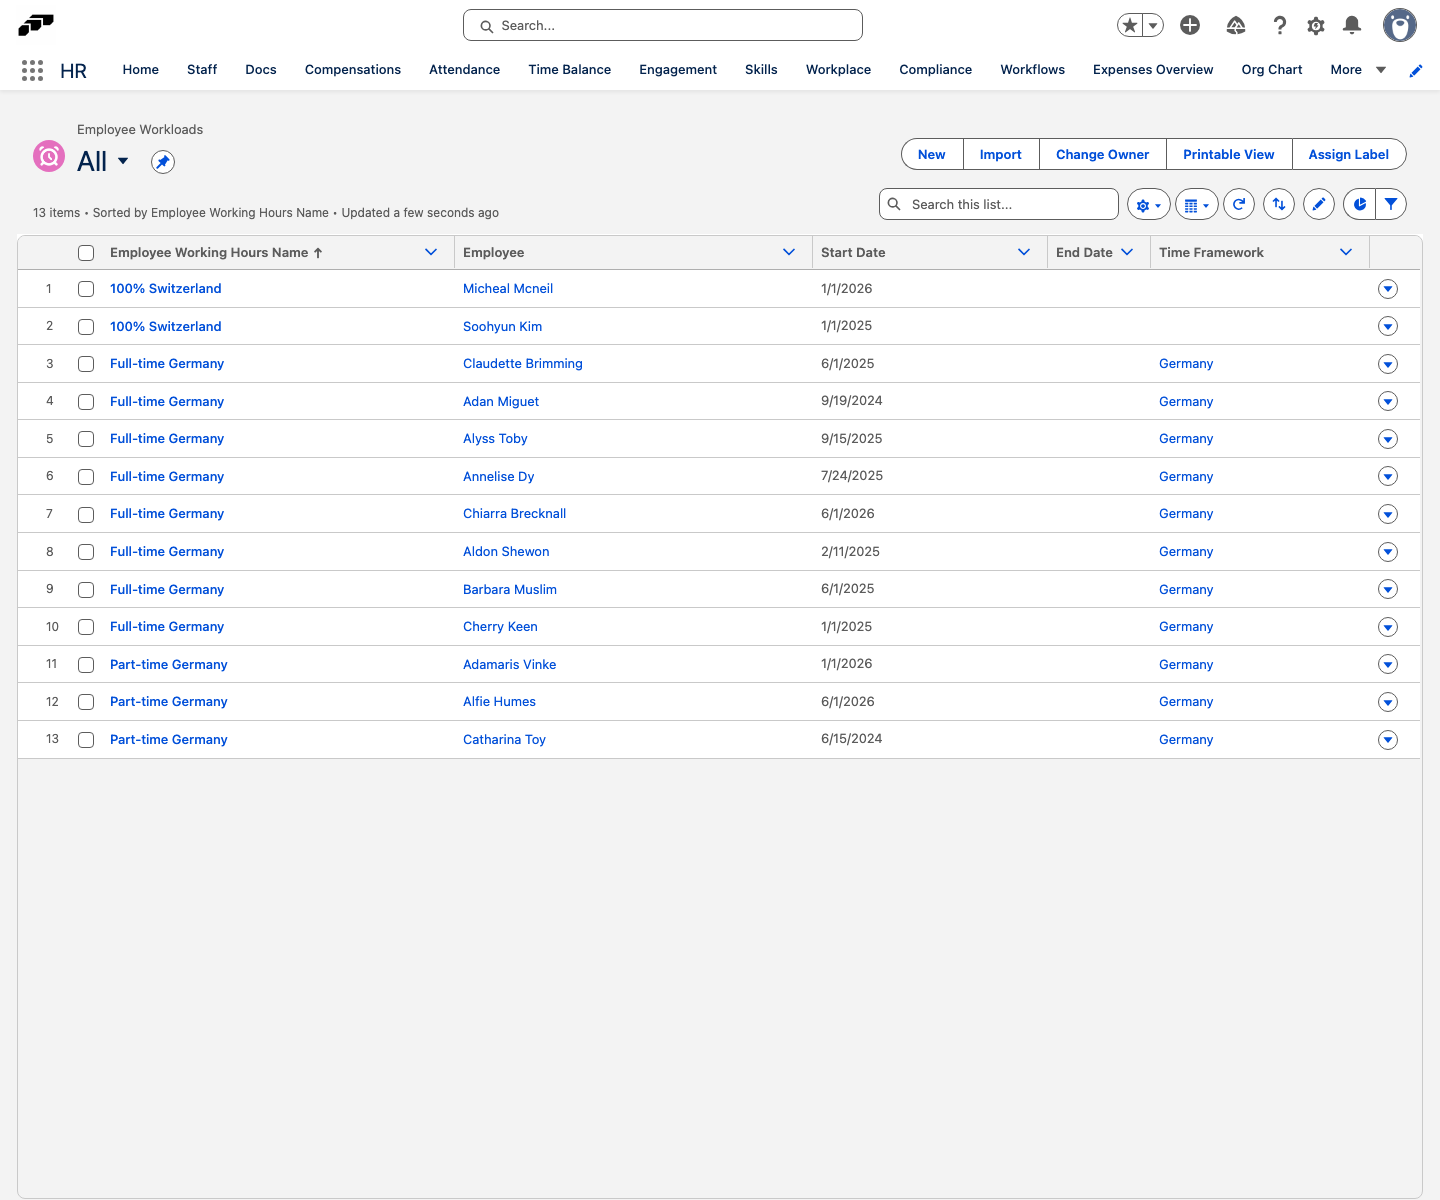
Task: Open the Compensations tab
Action: [x=353, y=70]
